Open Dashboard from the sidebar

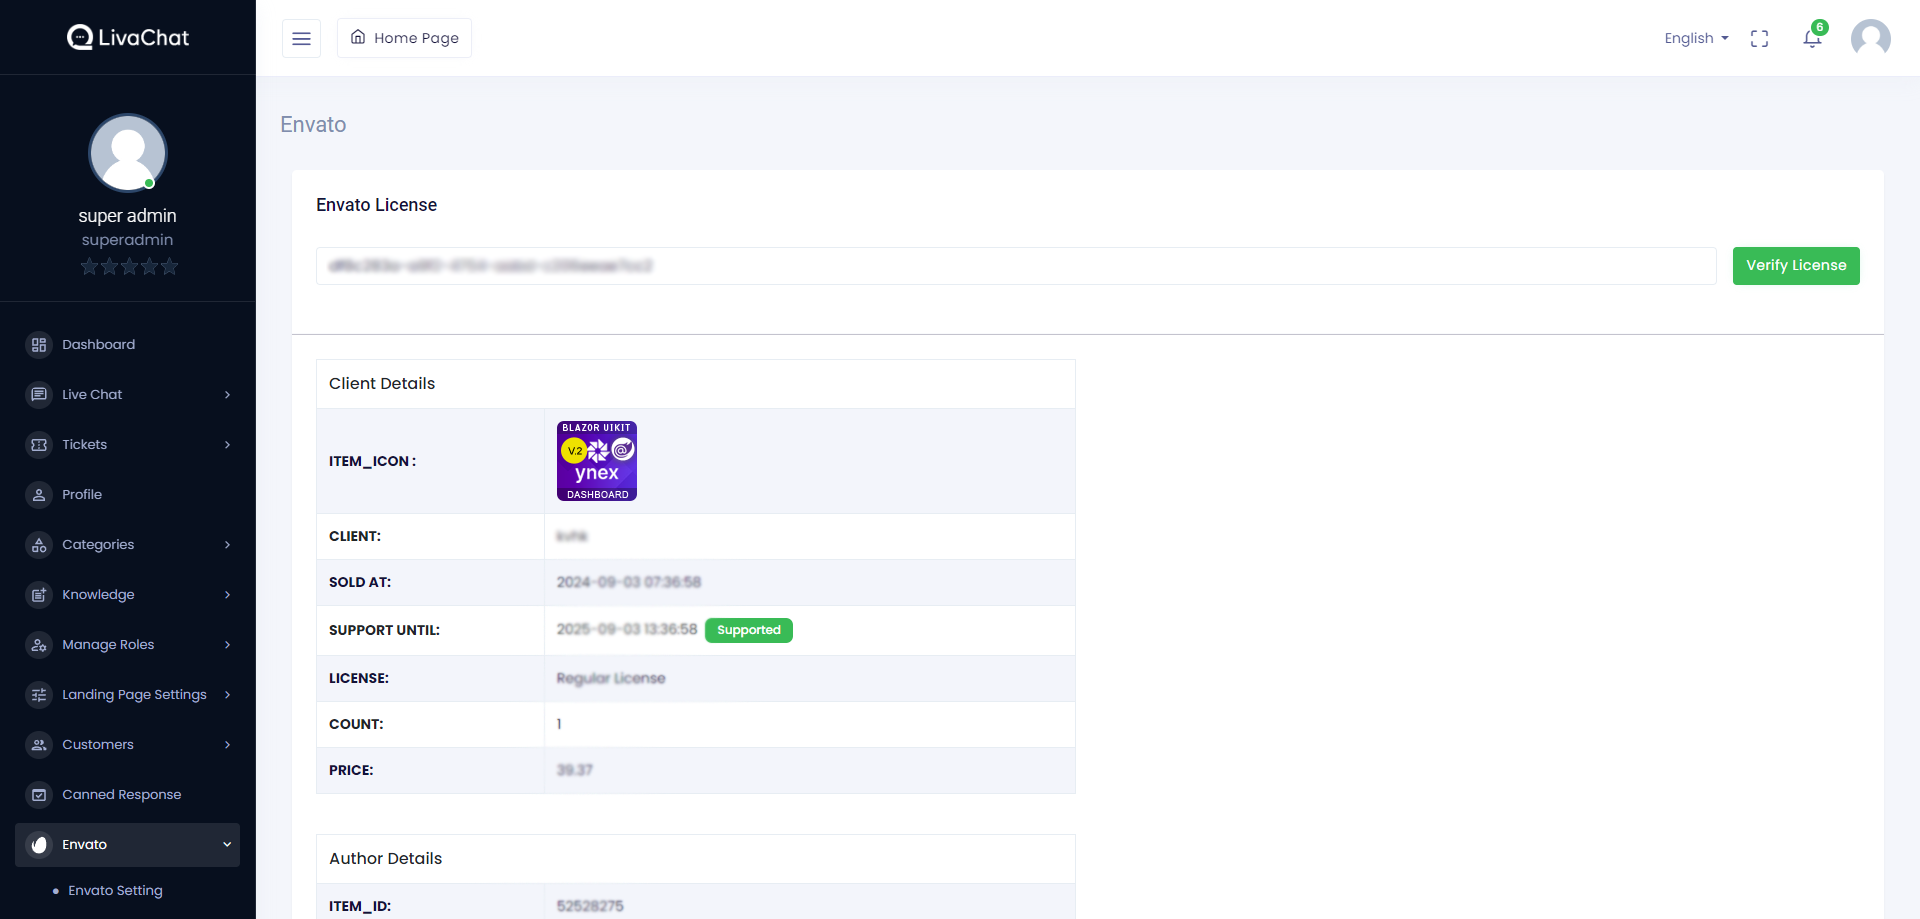point(98,345)
